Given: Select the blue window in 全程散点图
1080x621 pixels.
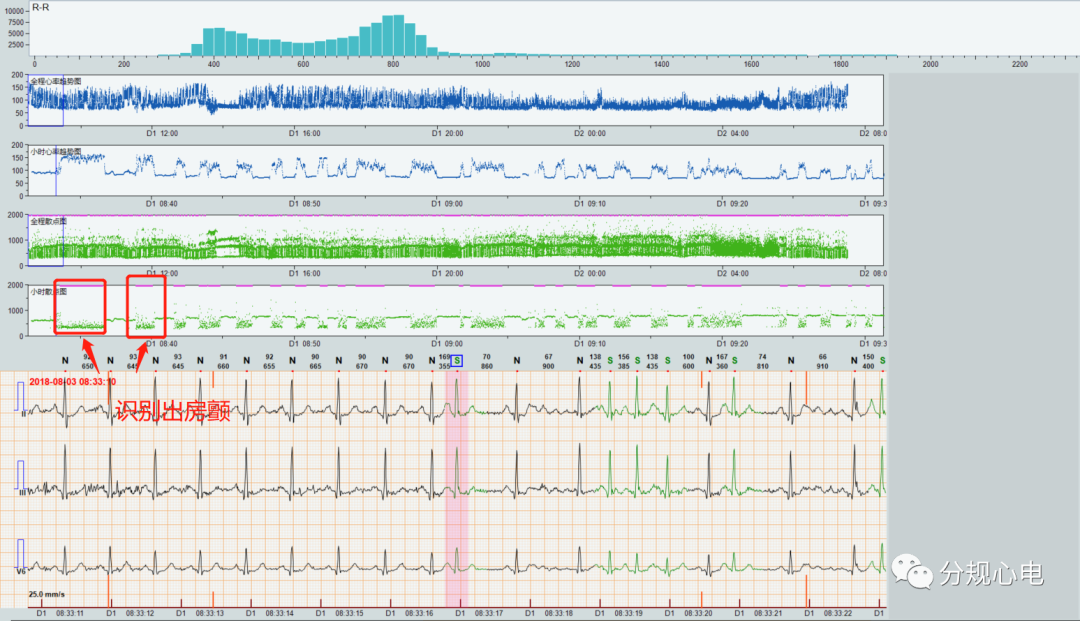Looking at the screenshot, I should coord(45,240).
